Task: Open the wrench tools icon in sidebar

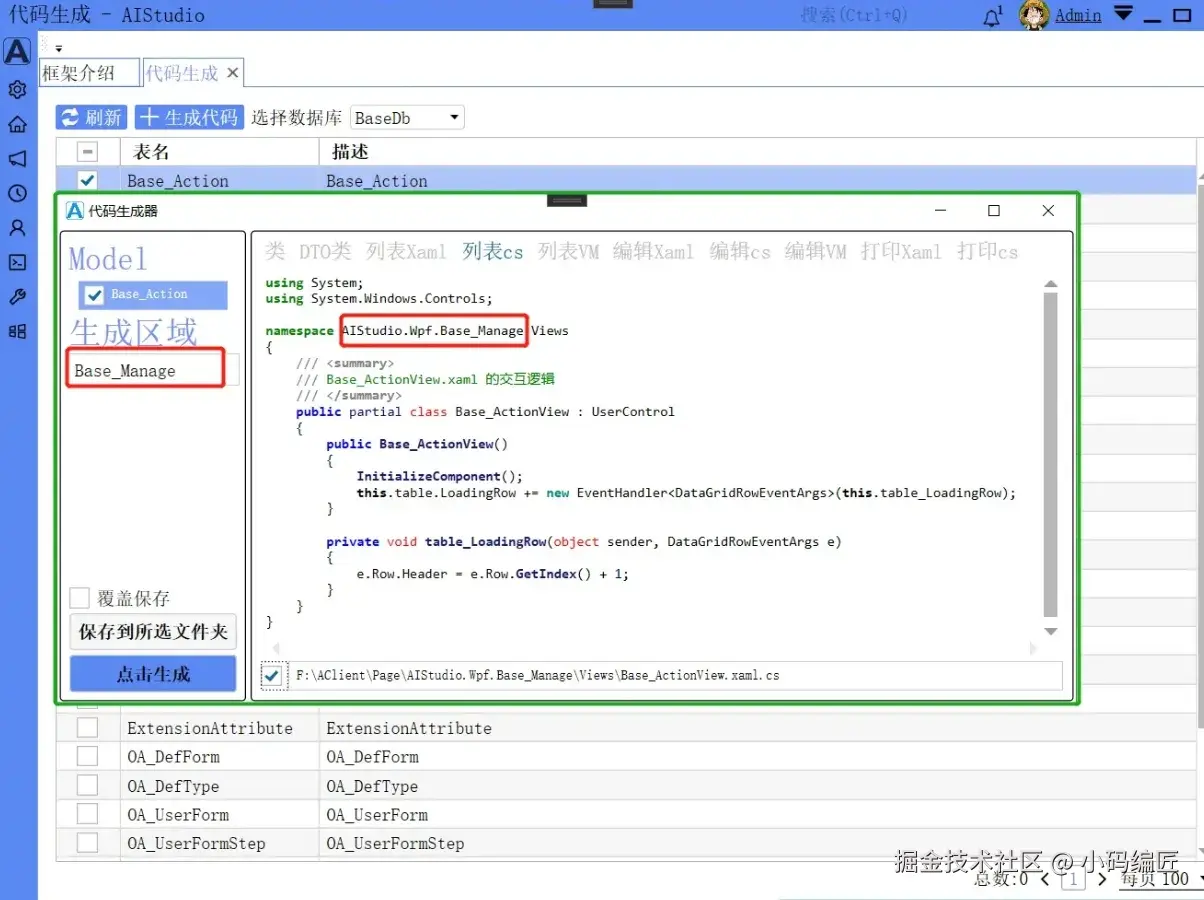Action: pyautogui.click(x=17, y=297)
